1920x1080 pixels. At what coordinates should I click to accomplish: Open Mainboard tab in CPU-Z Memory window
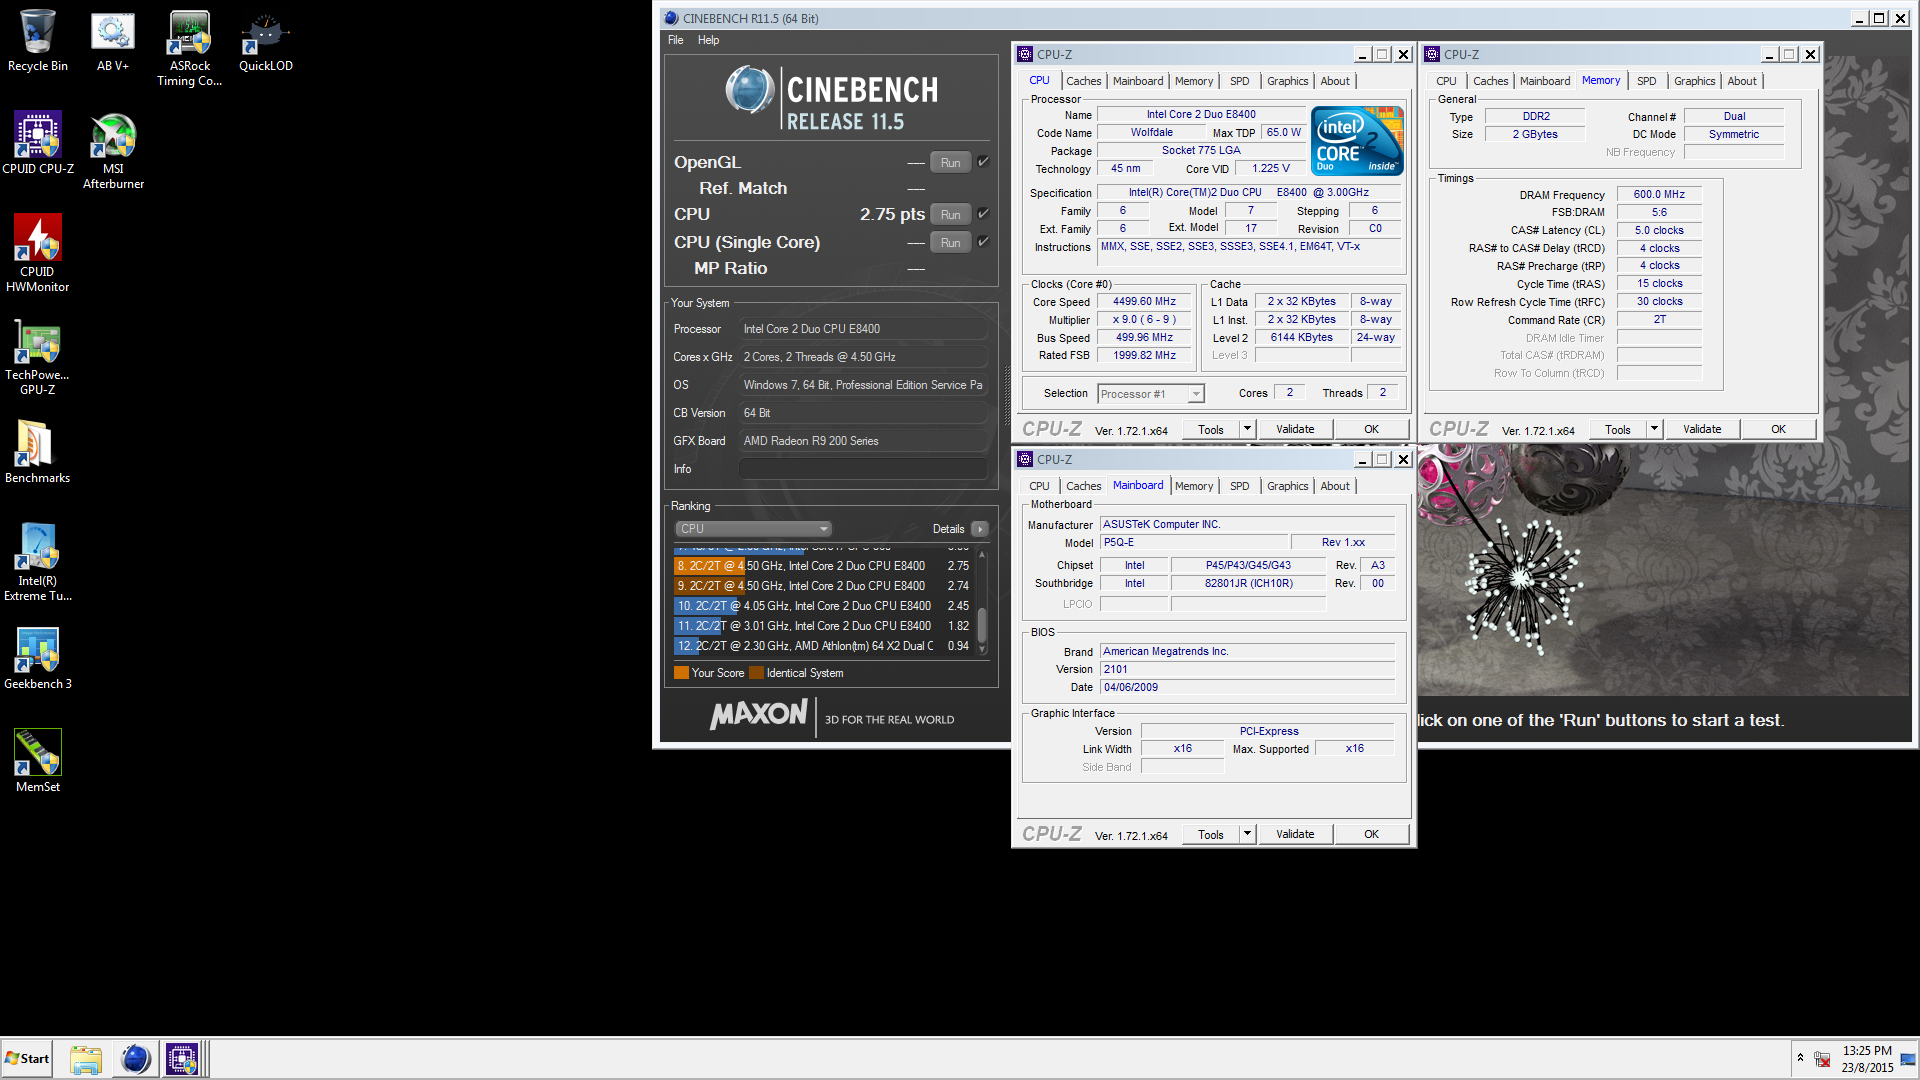click(x=1545, y=81)
